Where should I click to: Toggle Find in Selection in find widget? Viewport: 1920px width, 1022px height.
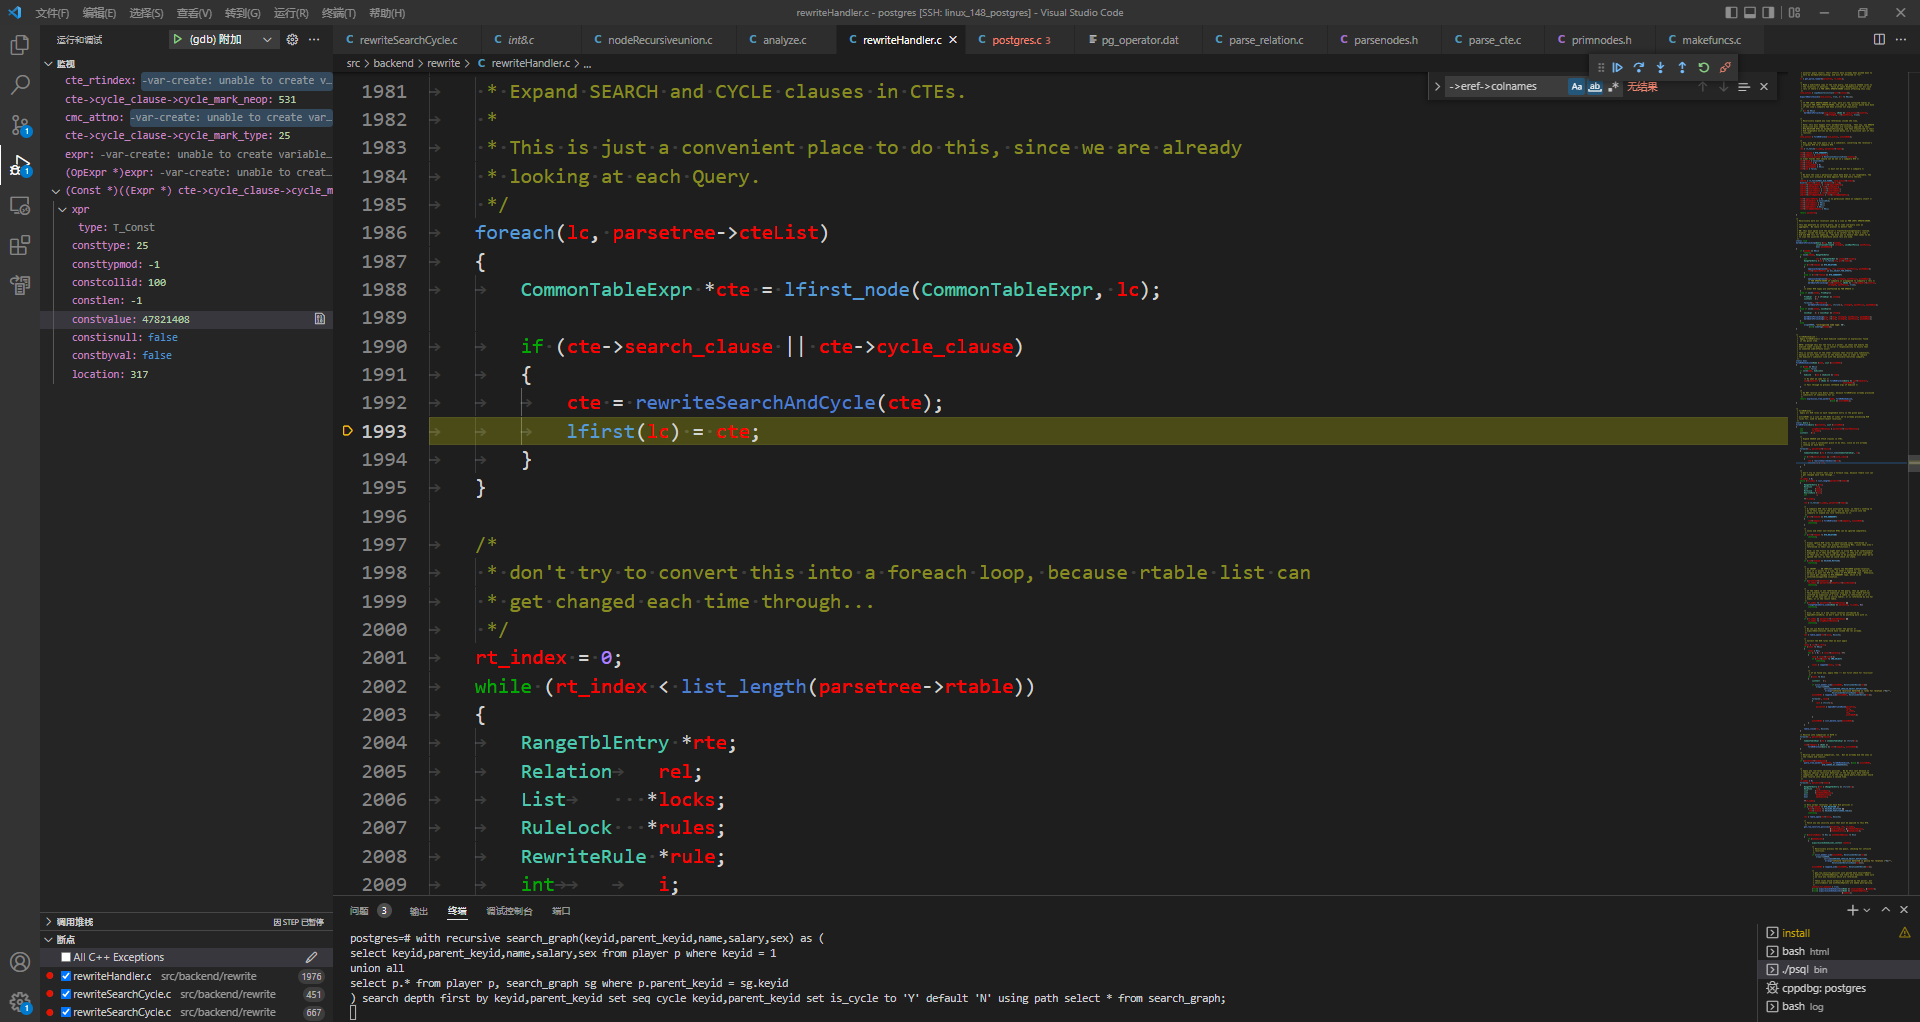(x=1743, y=87)
